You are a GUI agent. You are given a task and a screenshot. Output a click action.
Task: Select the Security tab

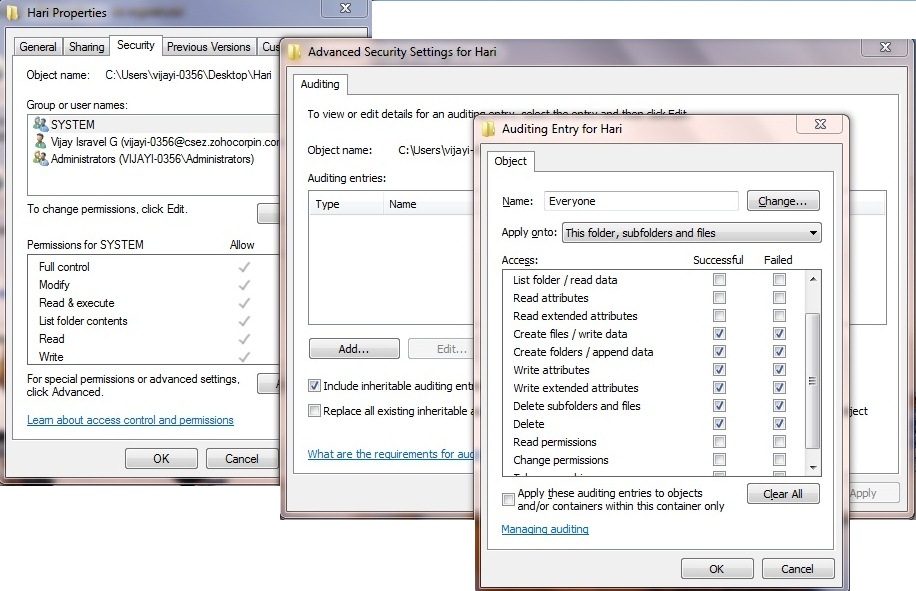tap(136, 45)
